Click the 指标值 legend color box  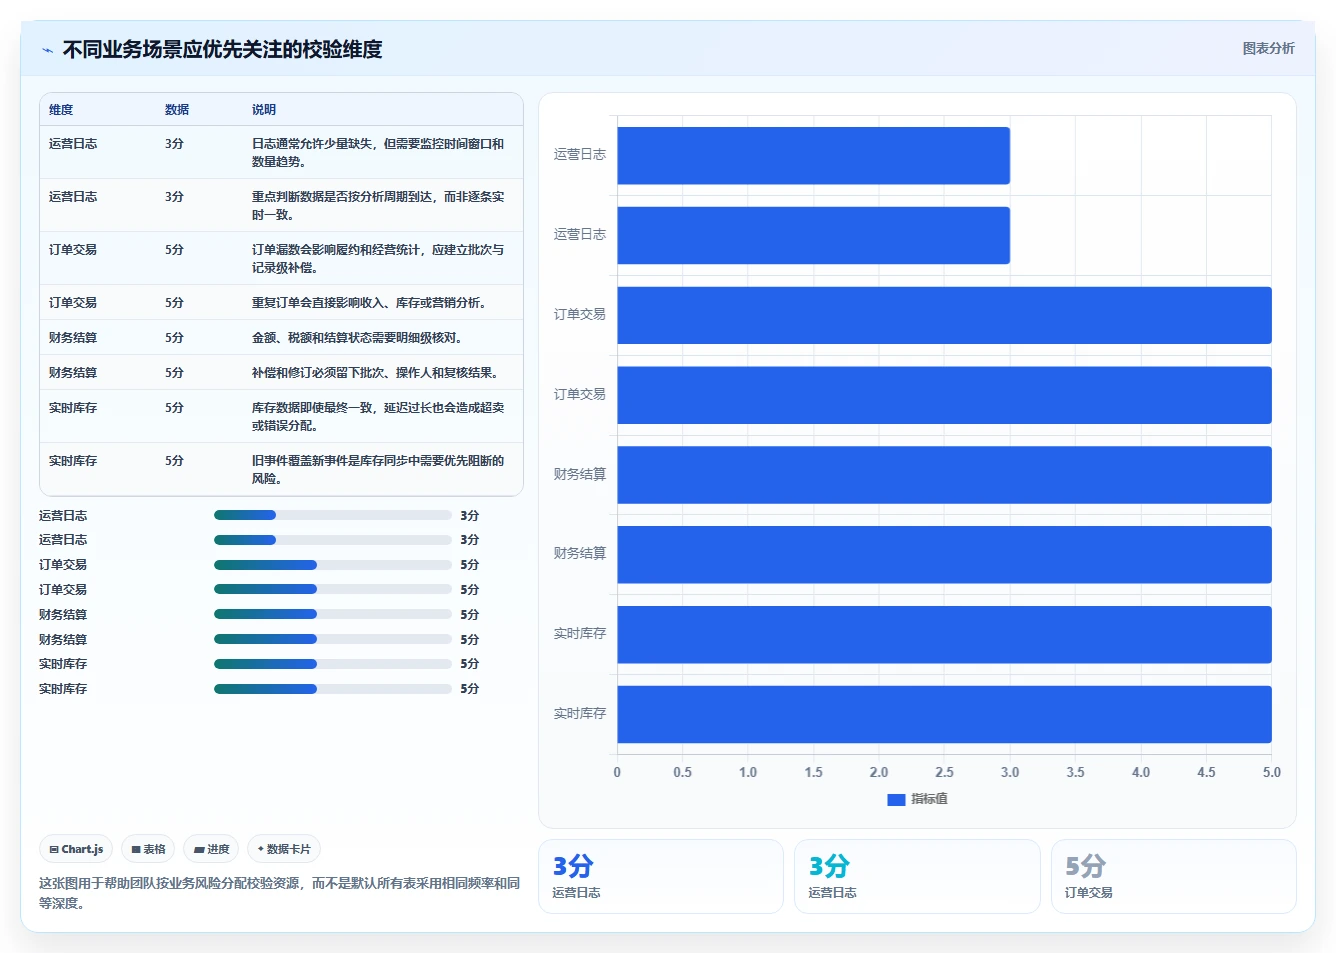[896, 799]
